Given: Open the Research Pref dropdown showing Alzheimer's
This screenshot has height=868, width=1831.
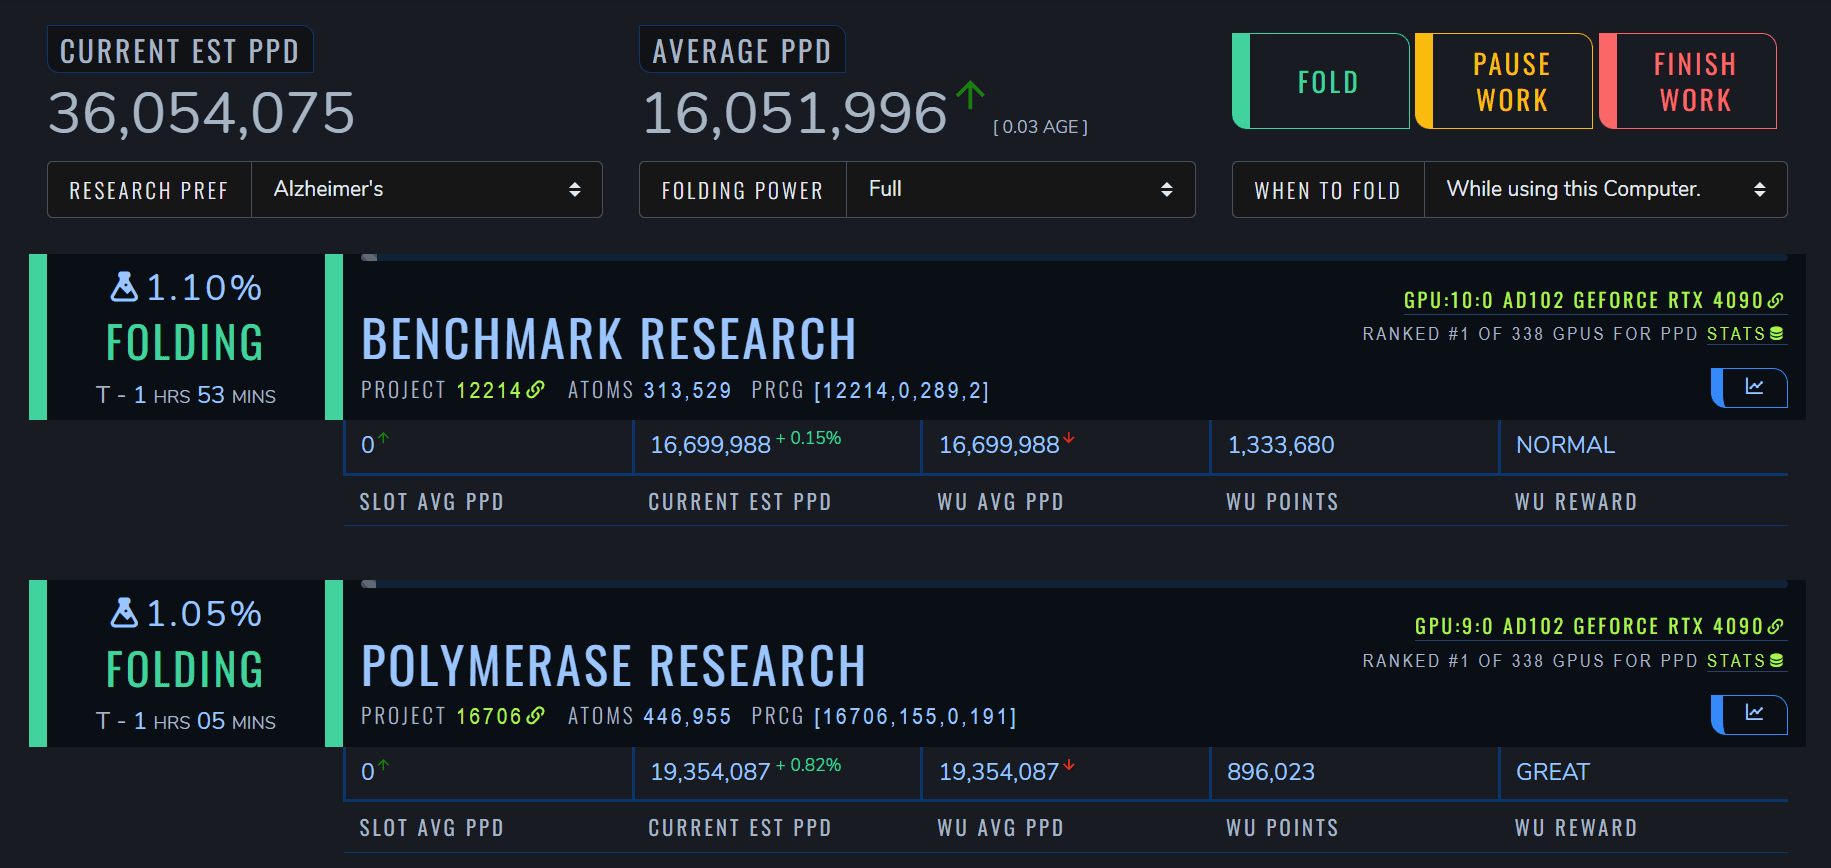Looking at the screenshot, I should (426, 189).
